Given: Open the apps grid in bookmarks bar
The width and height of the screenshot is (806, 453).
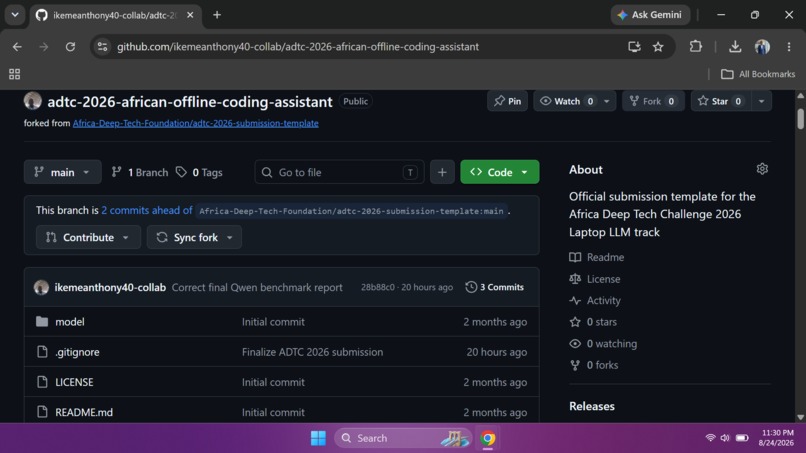Looking at the screenshot, I should coord(14,74).
